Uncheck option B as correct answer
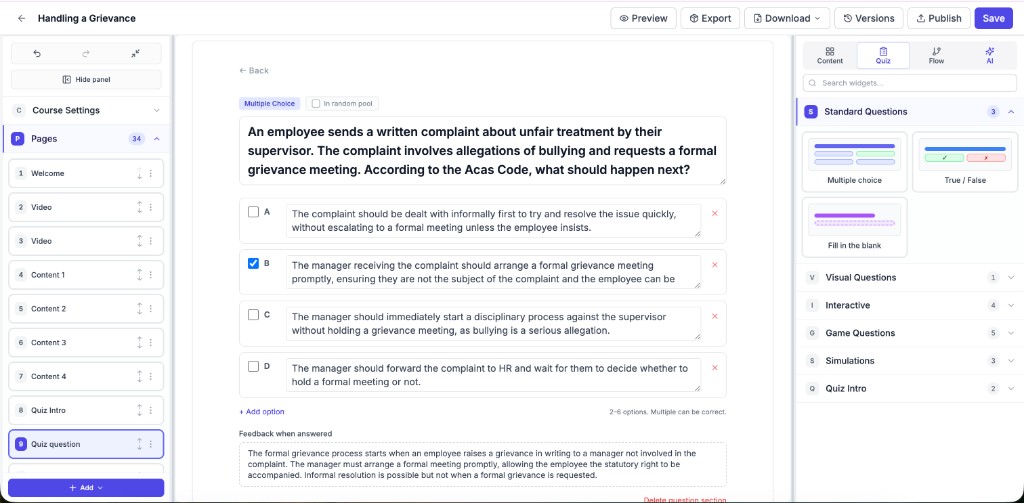The height and width of the screenshot is (503, 1024). click(x=253, y=263)
